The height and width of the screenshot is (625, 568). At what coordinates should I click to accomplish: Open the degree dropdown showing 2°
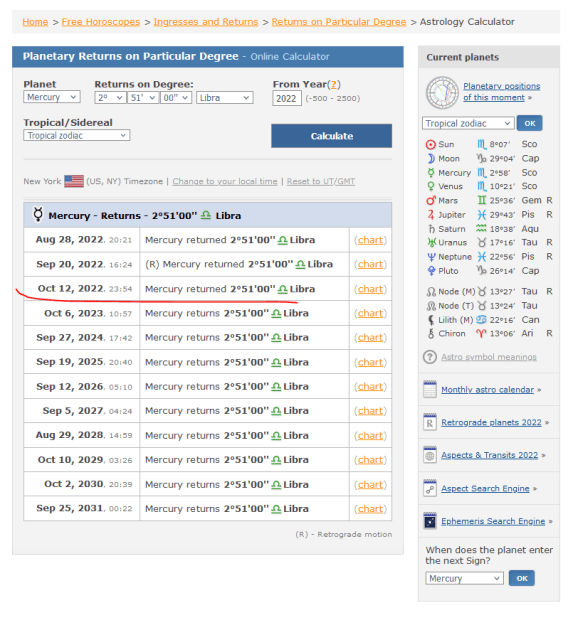click(110, 98)
